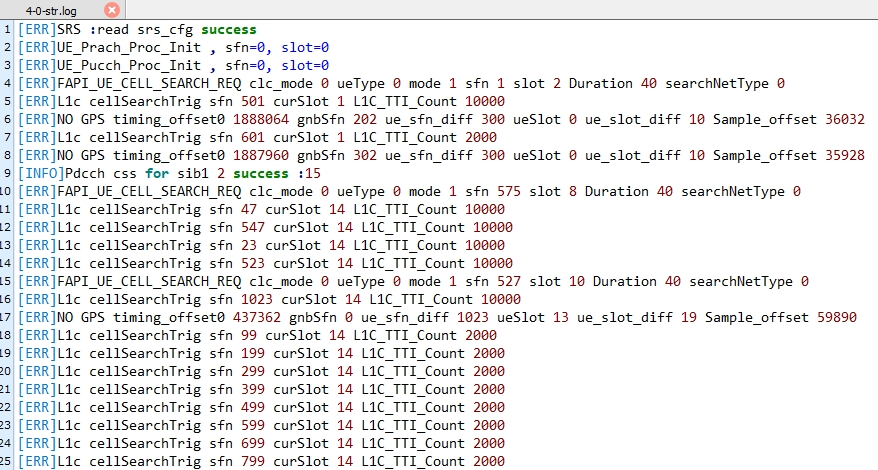Close the 4-0-str.log tab
The image size is (878, 470).
pyautogui.click(x=112, y=10)
